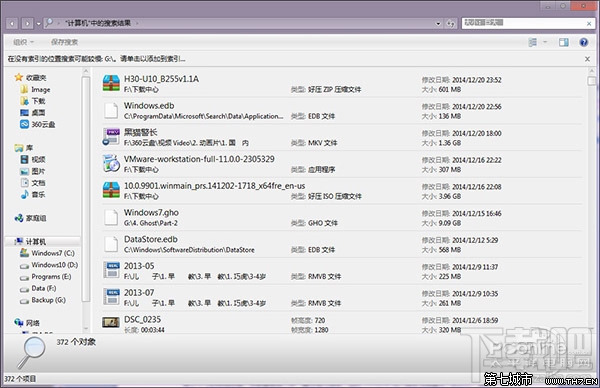This screenshot has width=600, height=388.
Task: Select the DSC_0235 video thumbnail
Action: [111, 323]
